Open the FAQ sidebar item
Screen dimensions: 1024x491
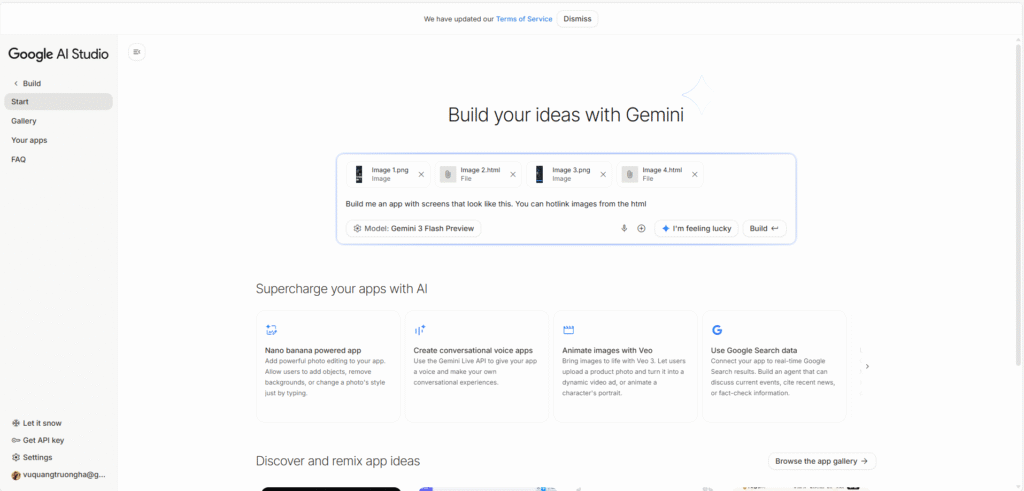tap(19, 159)
